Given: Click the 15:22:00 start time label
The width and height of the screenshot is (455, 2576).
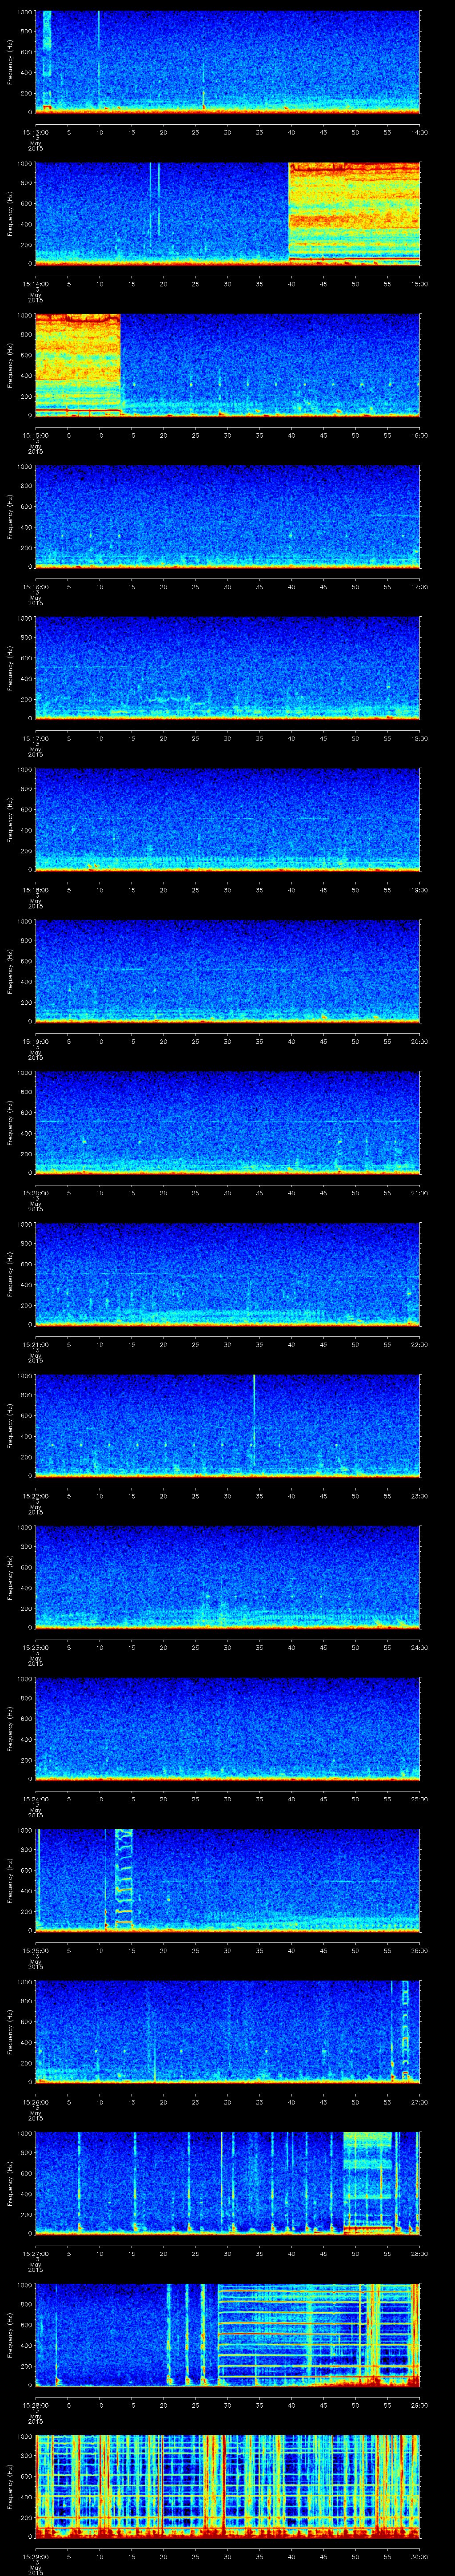Looking at the screenshot, I should click(x=35, y=1495).
